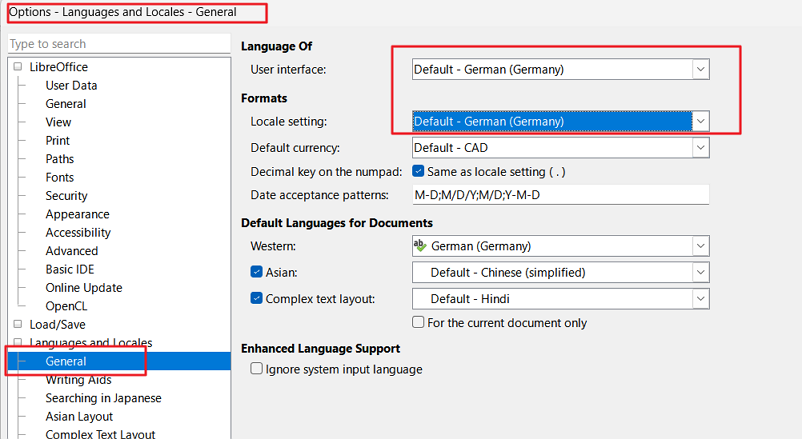Viewport: 802px width, 439px height.
Task: Select Fonts in options tree
Action: (59, 178)
